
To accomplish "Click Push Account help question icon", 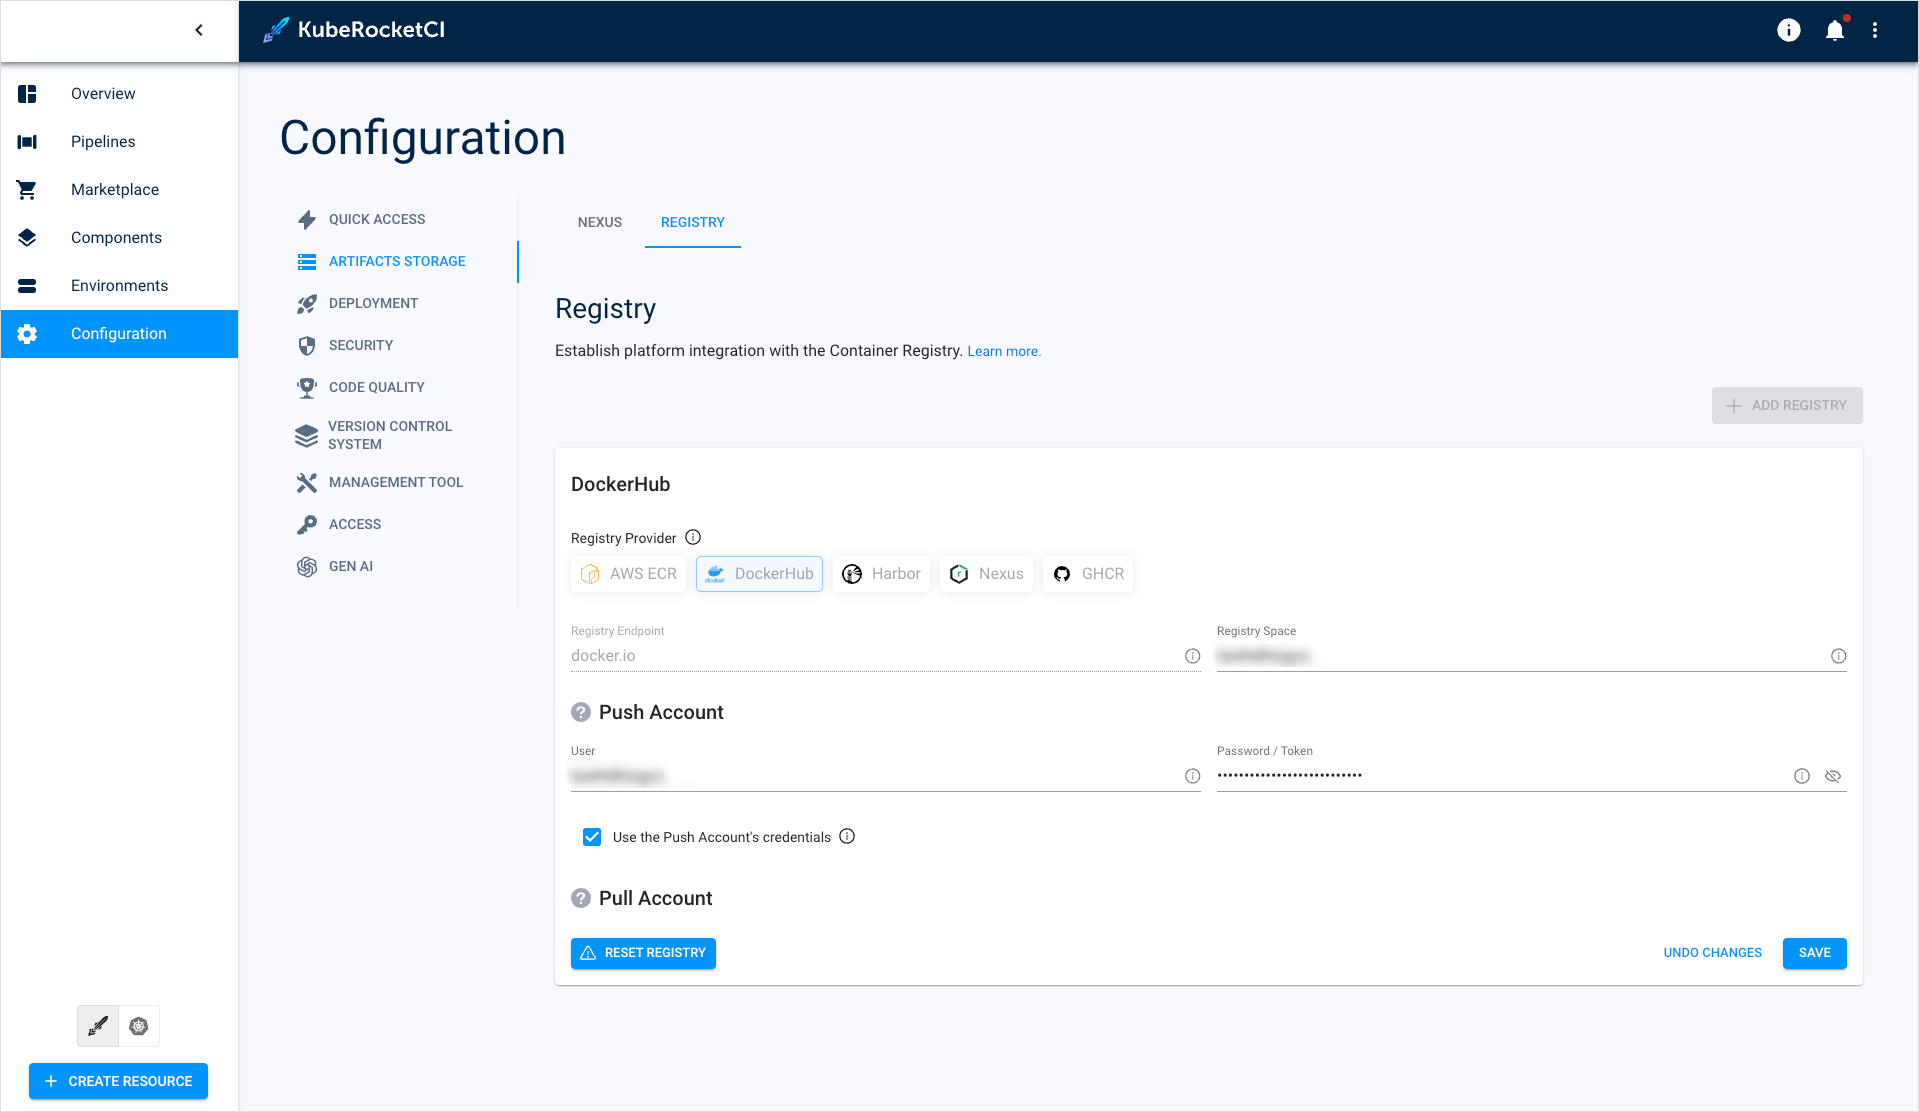I will [581, 712].
